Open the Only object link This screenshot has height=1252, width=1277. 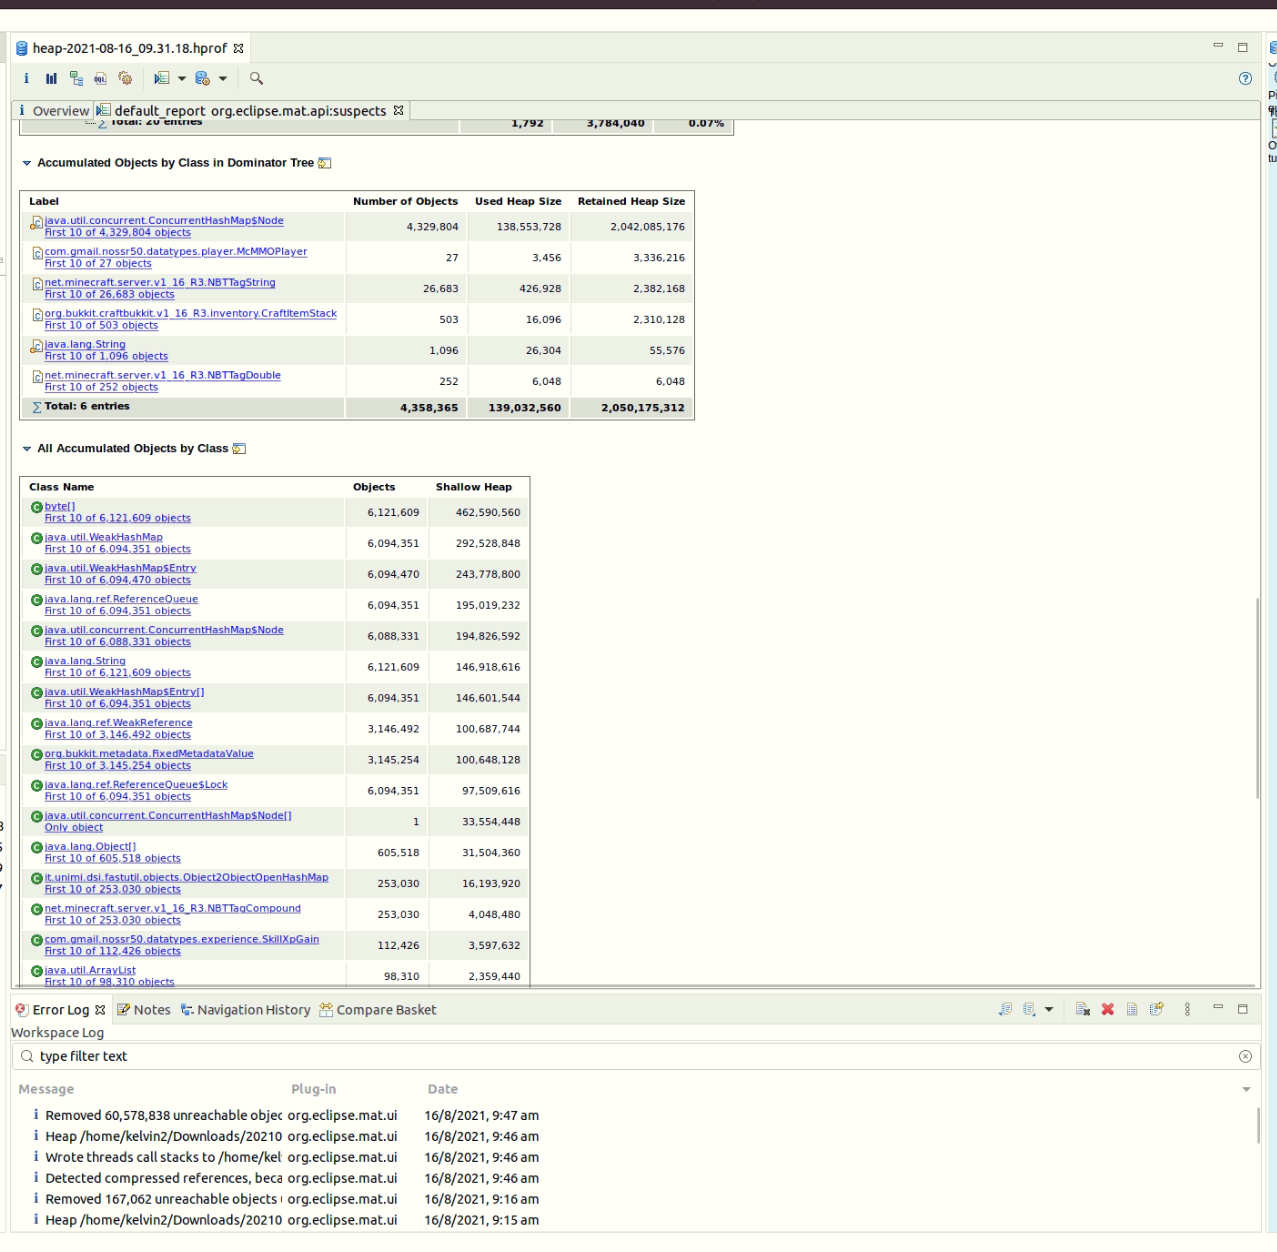pyautogui.click(x=74, y=828)
